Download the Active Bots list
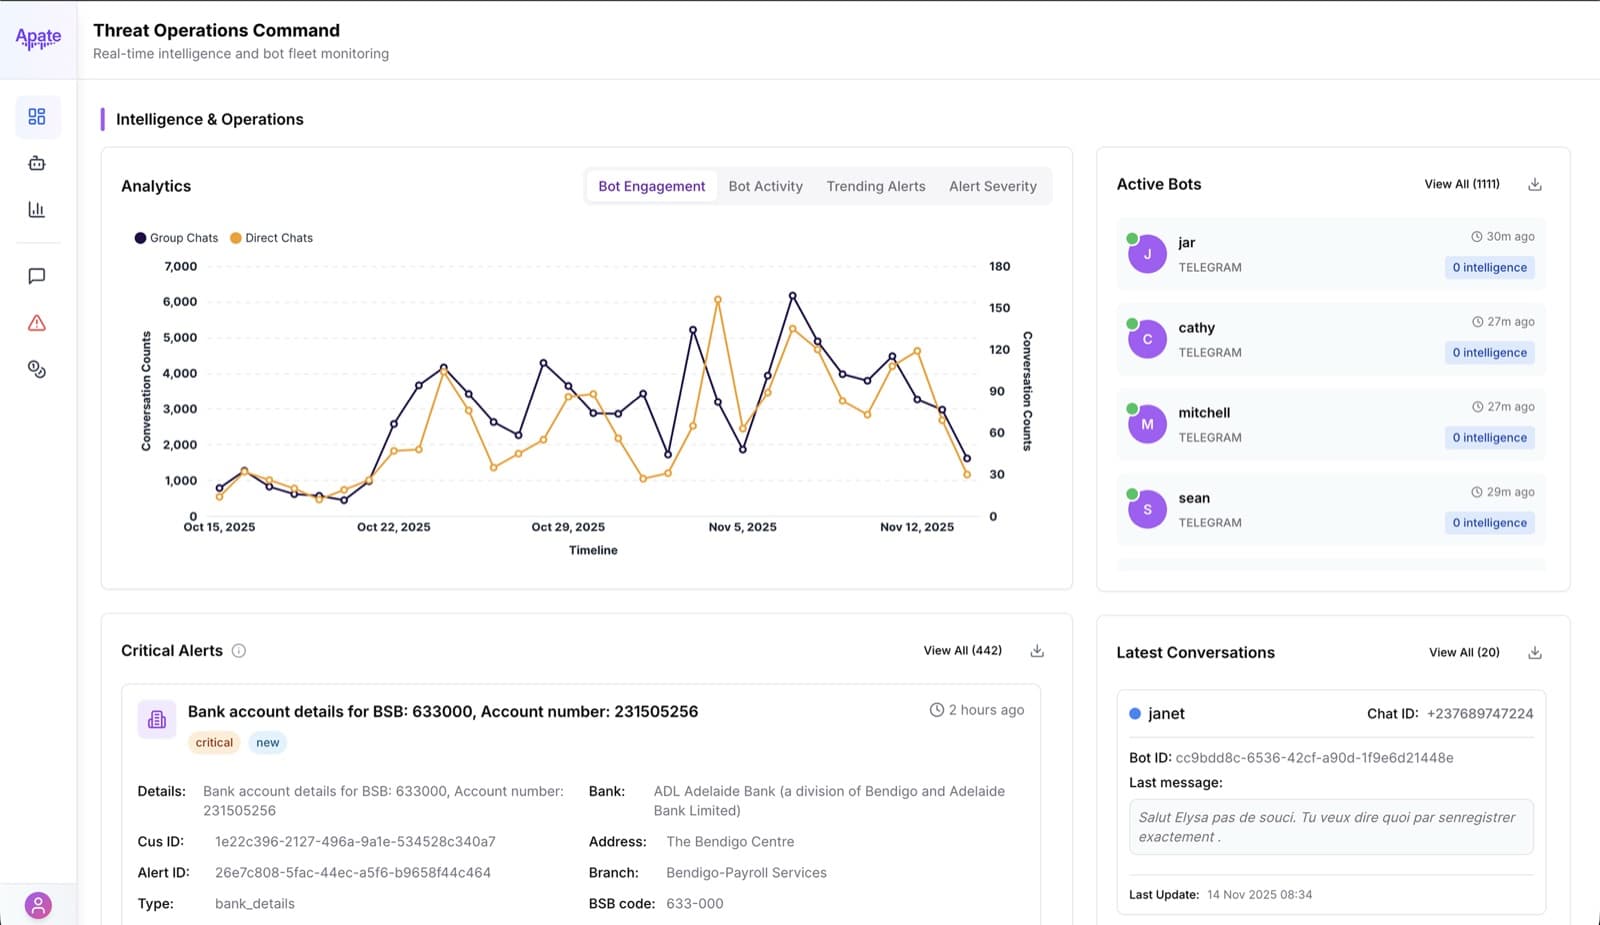 coord(1535,184)
